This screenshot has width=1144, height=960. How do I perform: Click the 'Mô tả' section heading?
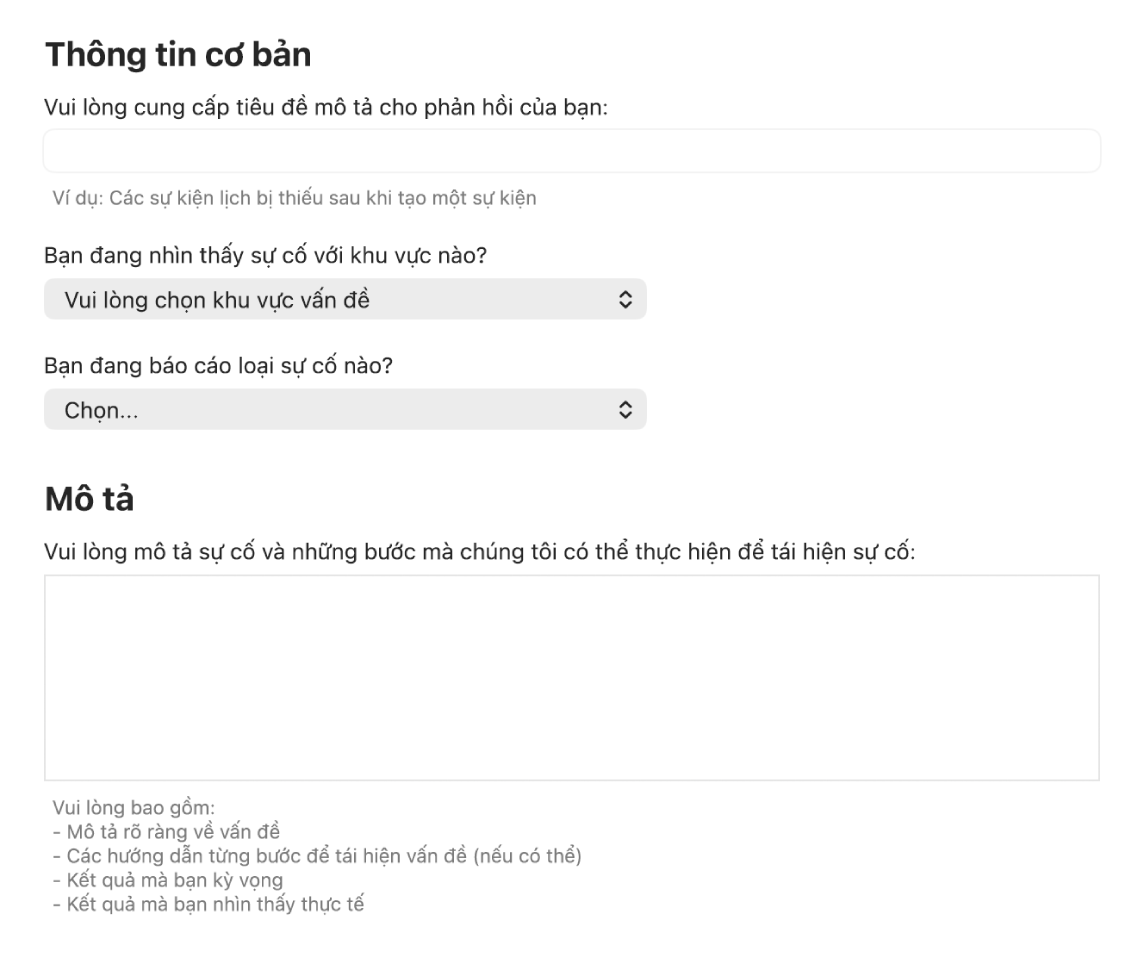click(89, 500)
